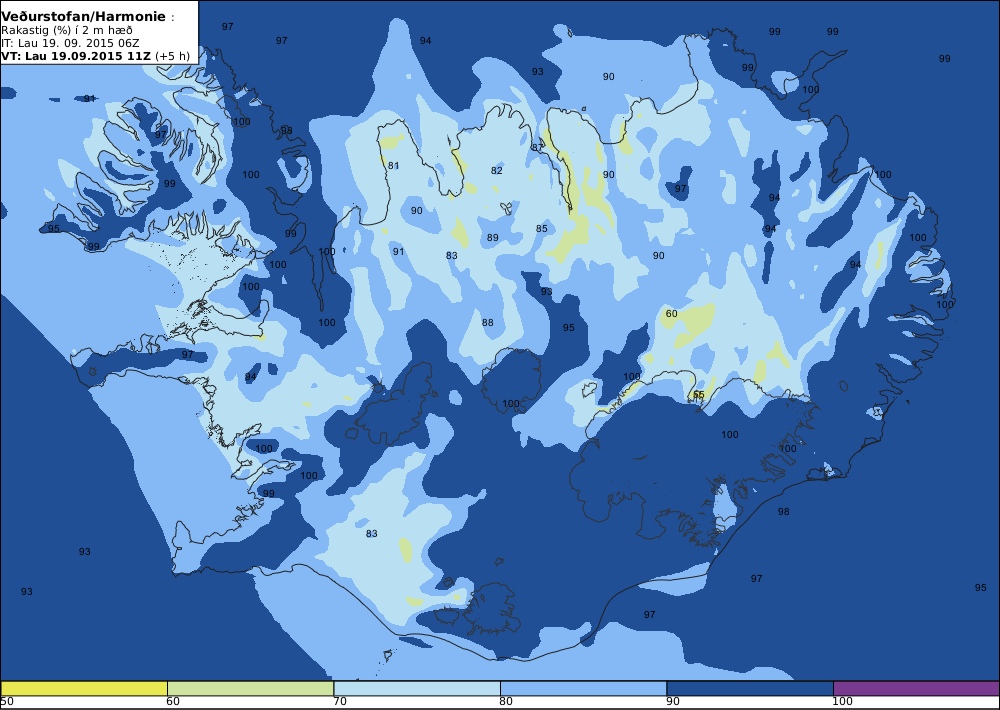Image resolution: width=1000 pixels, height=710 pixels.
Task: Select the light green 60–70 legend segment
Action: click(x=250, y=688)
